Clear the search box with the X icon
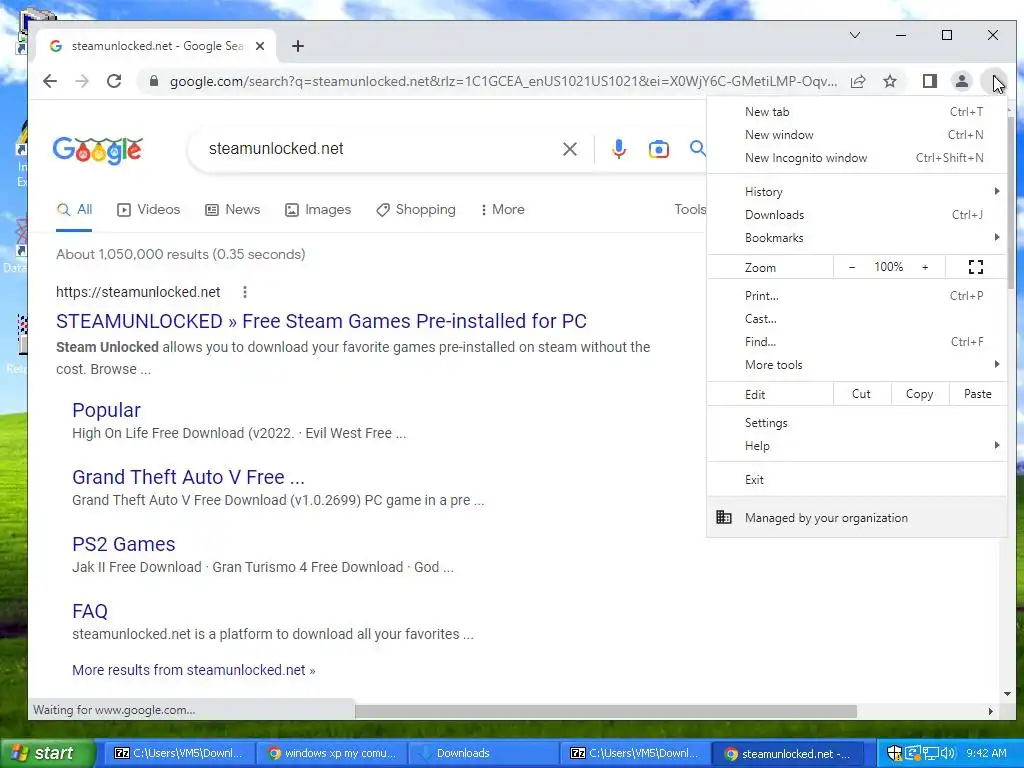1024x768 pixels. [x=569, y=149]
